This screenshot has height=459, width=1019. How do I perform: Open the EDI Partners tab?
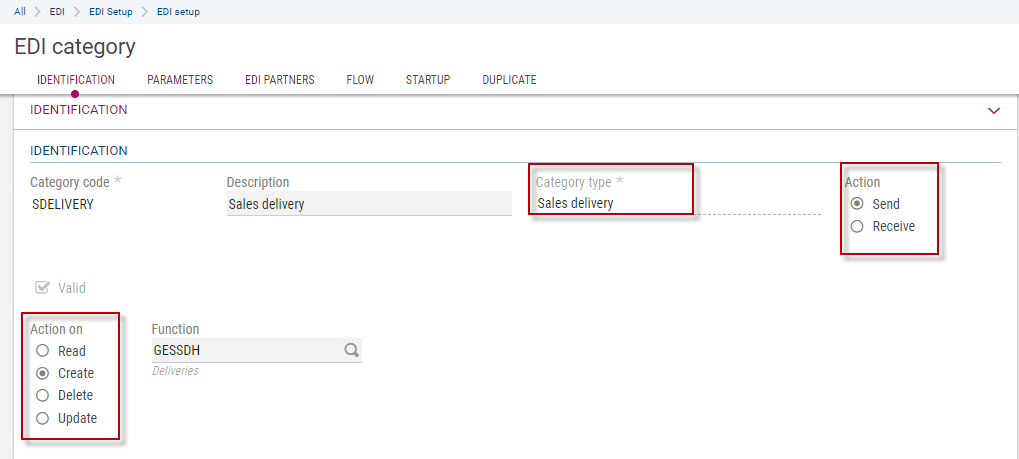[x=280, y=80]
